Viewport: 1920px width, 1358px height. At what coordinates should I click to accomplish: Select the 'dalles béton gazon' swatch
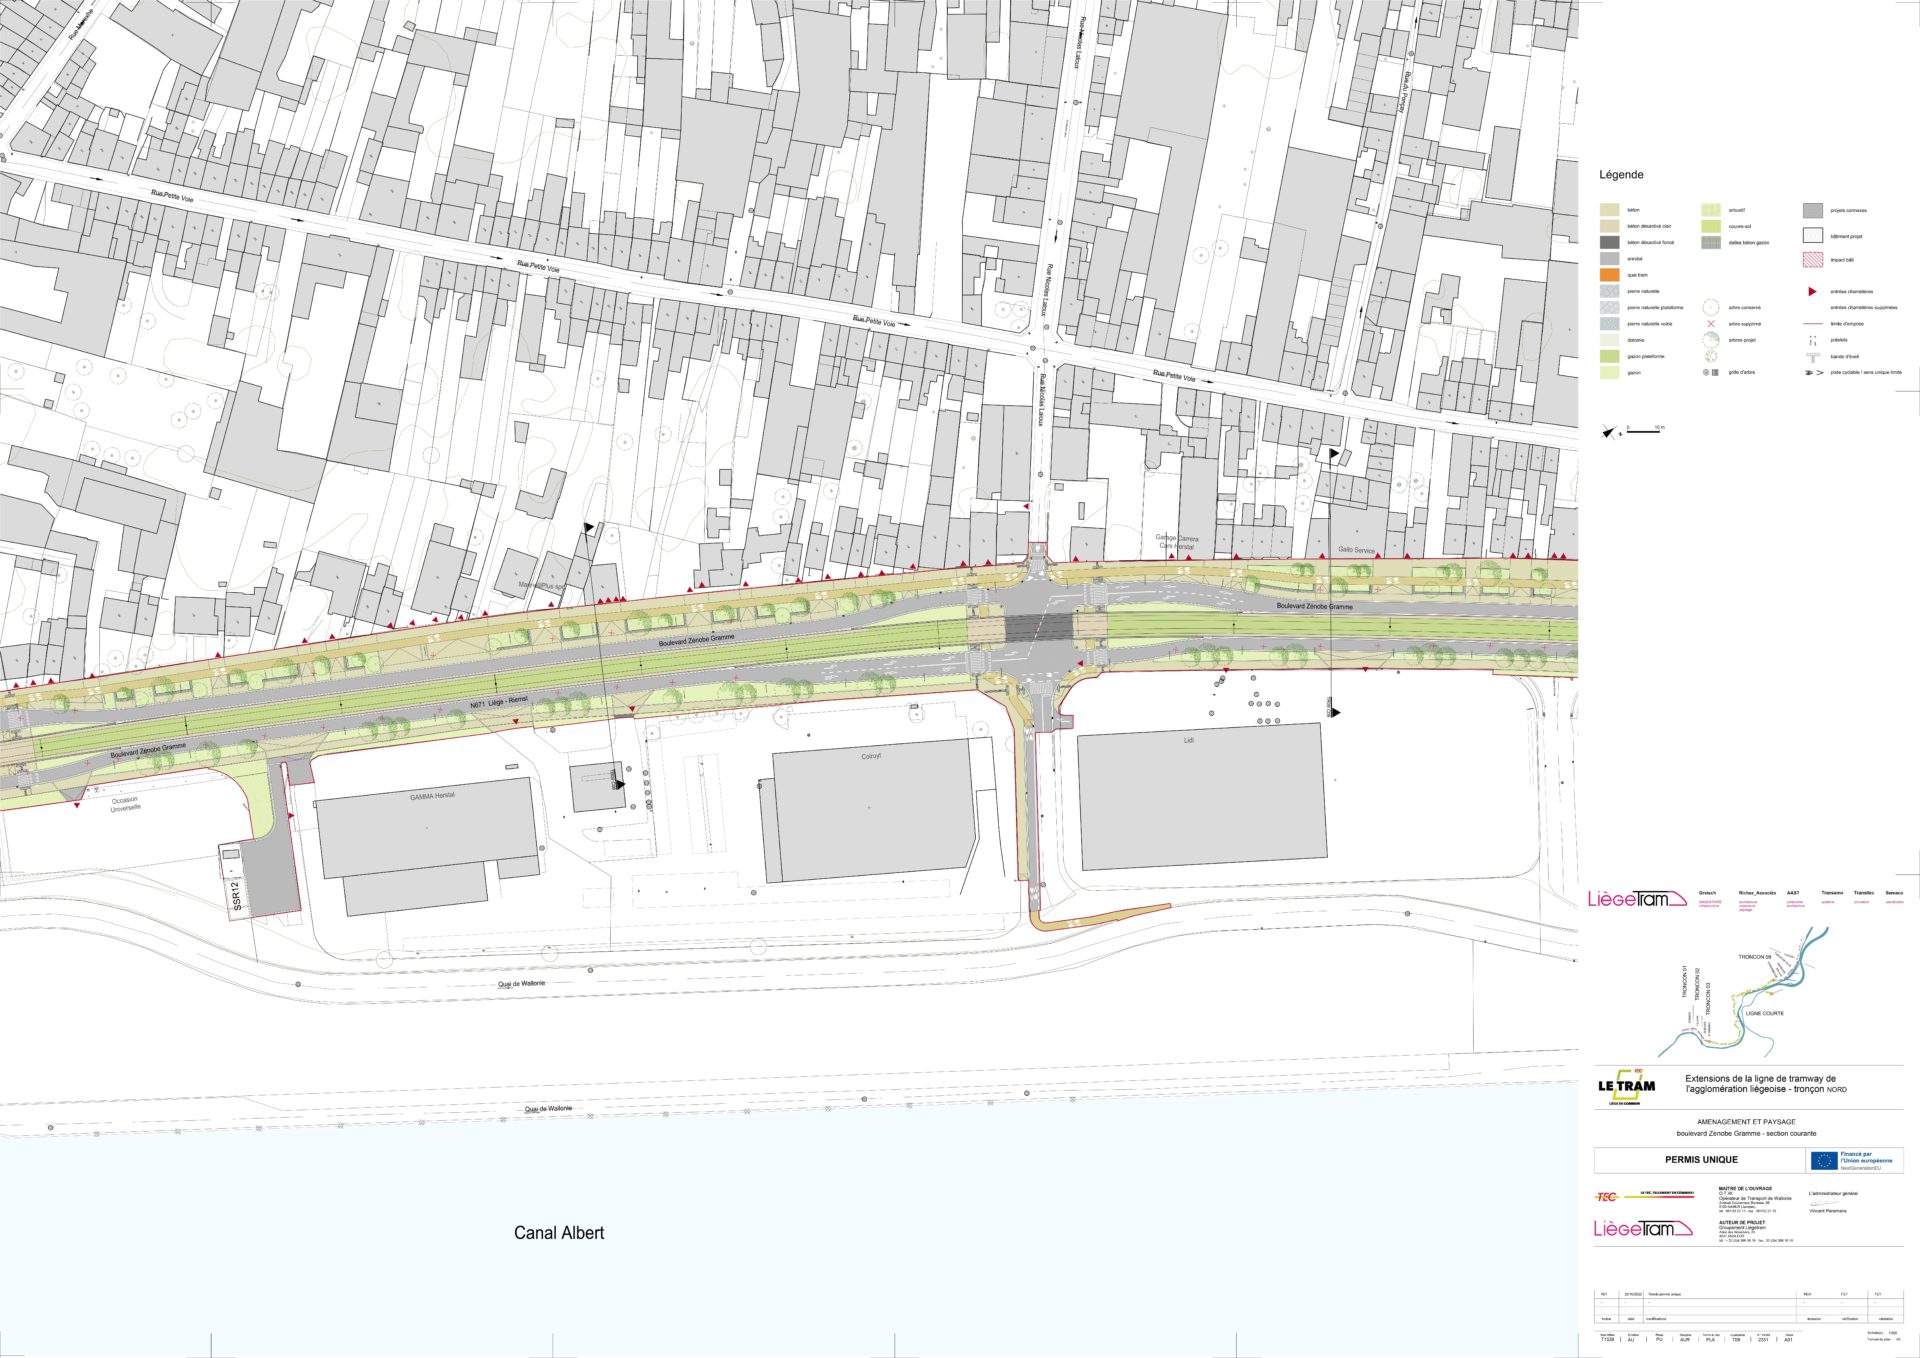pos(1711,242)
